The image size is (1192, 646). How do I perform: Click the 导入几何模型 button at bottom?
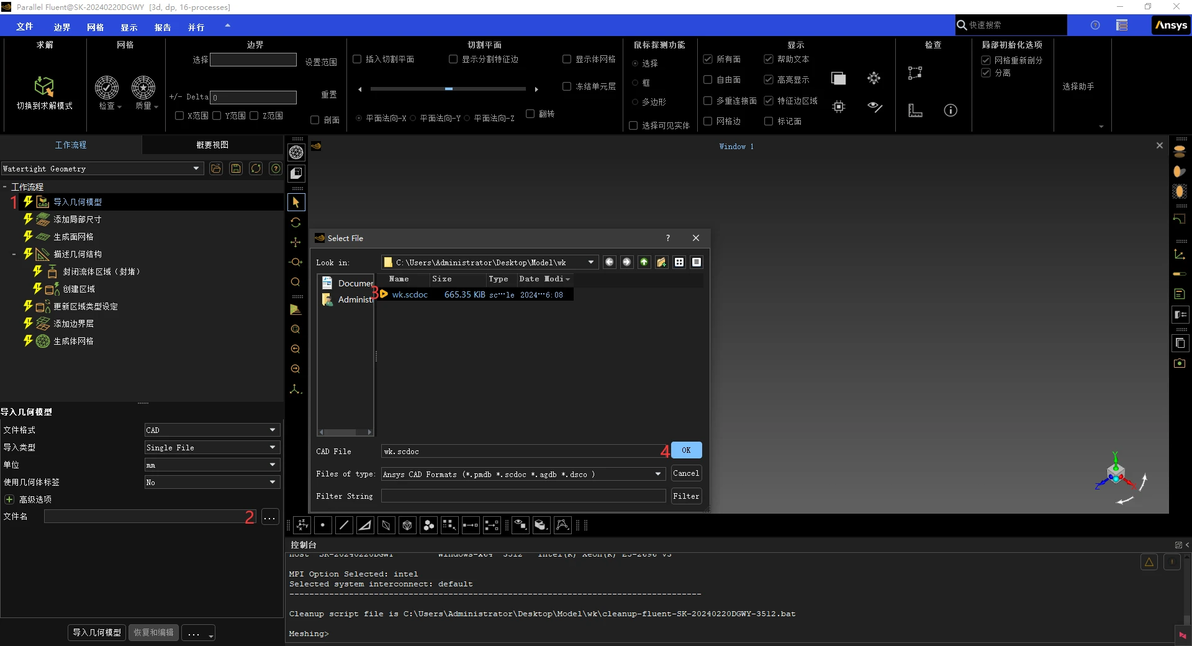coord(97,632)
